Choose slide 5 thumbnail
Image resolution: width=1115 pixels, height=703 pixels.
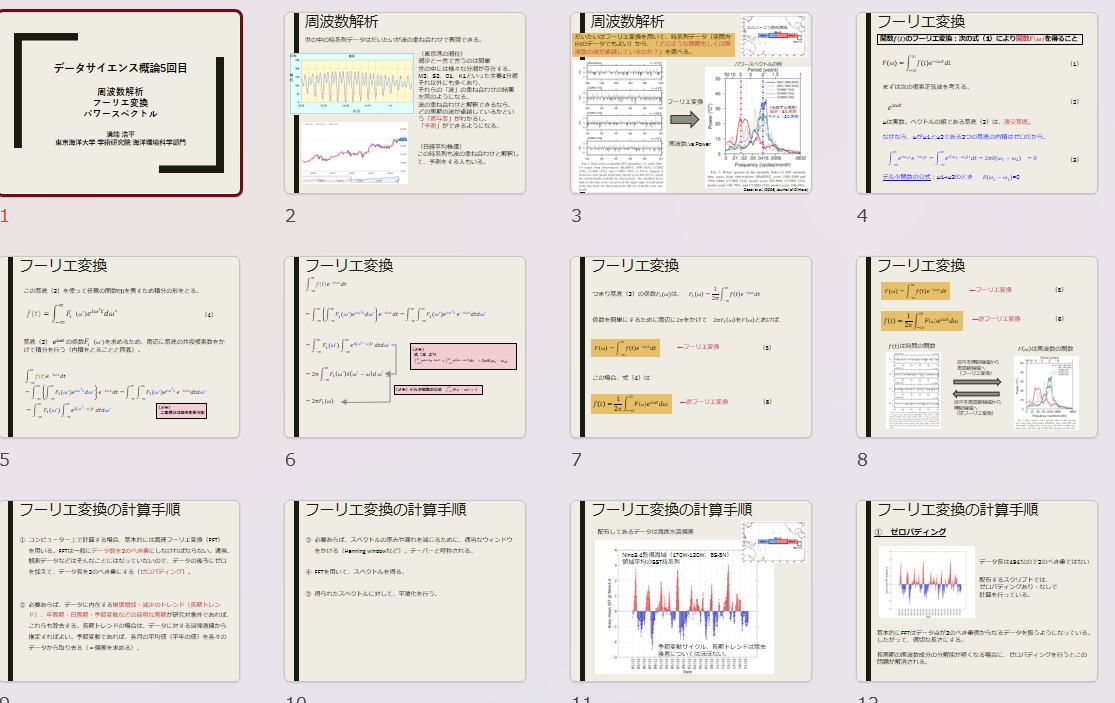(x=120, y=347)
